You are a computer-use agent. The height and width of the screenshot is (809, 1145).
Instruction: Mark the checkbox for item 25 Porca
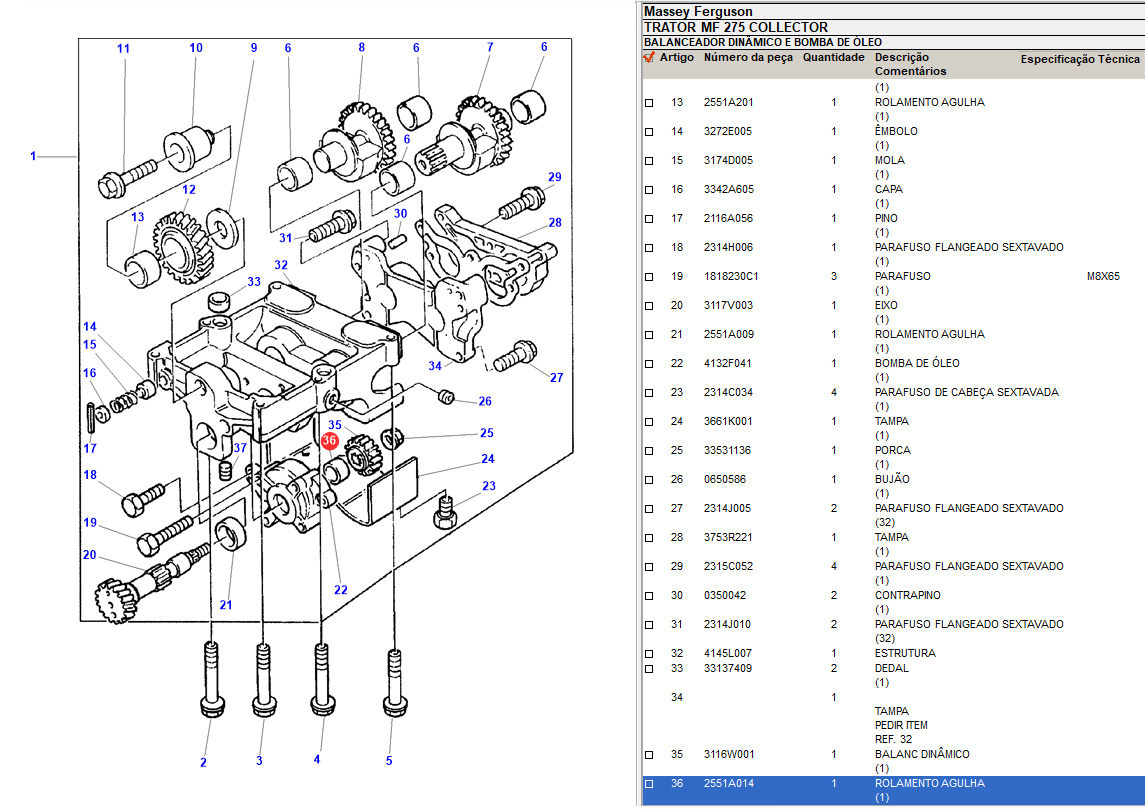(649, 451)
